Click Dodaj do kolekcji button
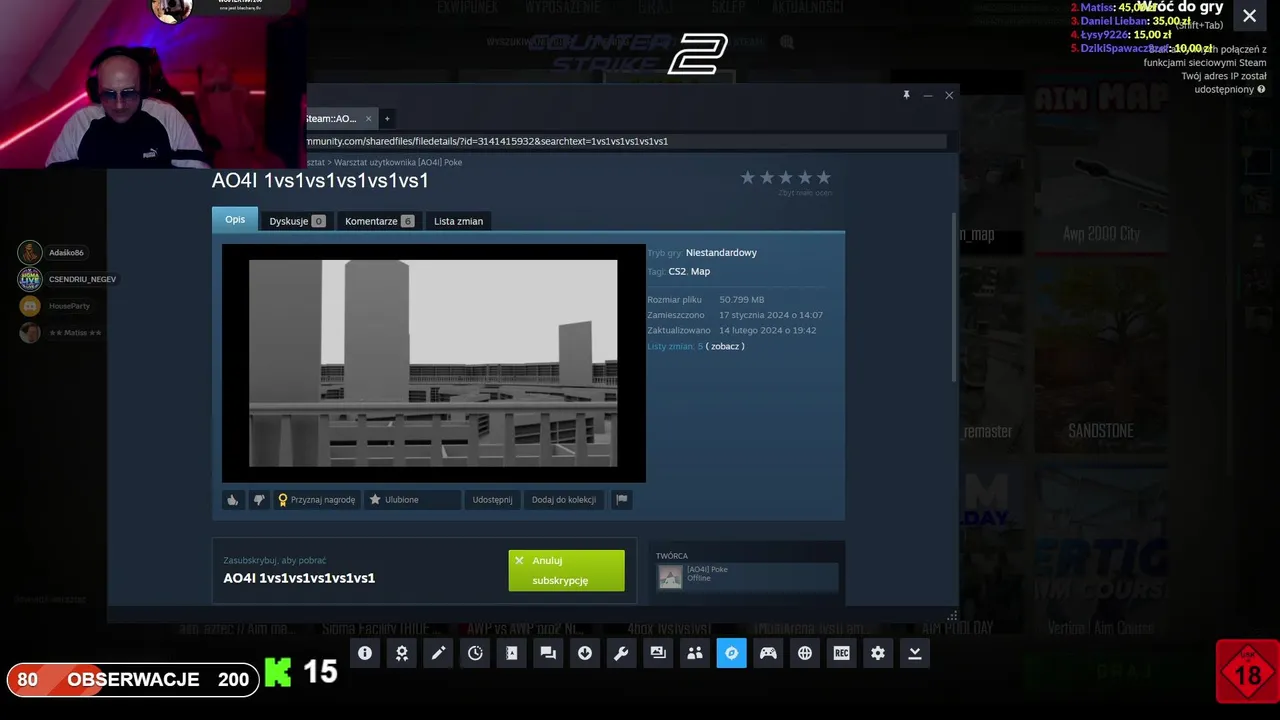Screen dimensions: 1280x720 (x=564, y=500)
